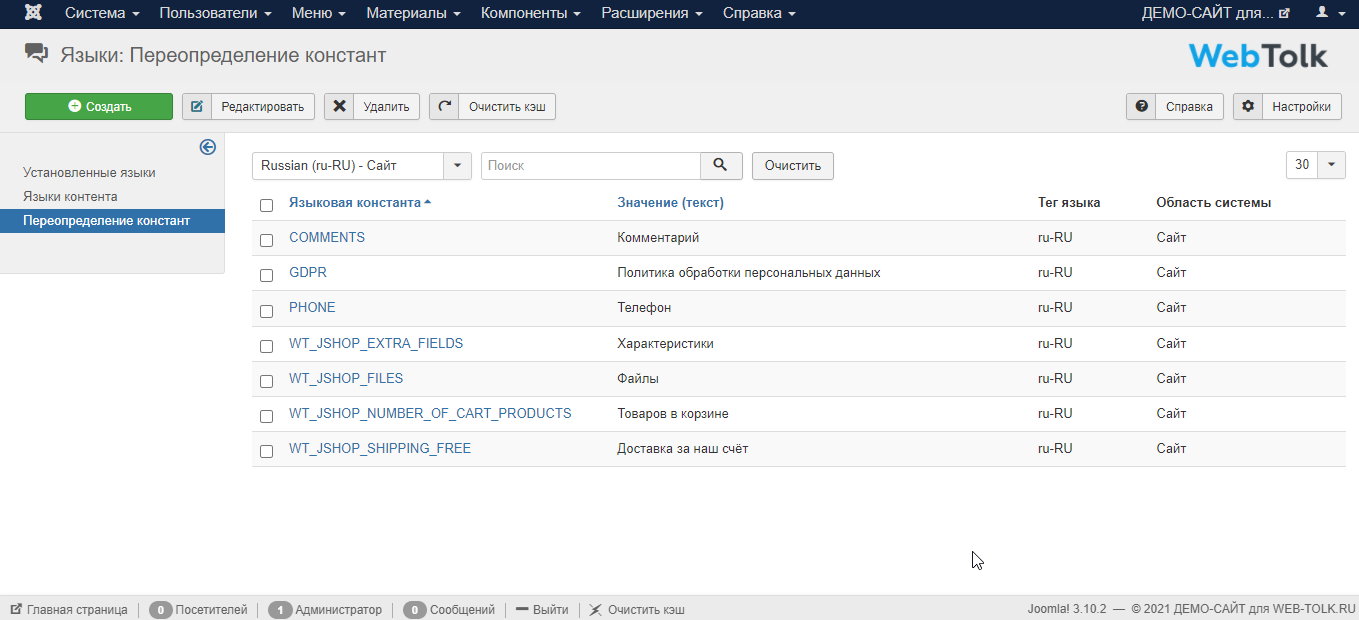The image size is (1359, 620).
Task: Open the Russian (ru-RU) language filter dropdown
Action: (x=361, y=165)
